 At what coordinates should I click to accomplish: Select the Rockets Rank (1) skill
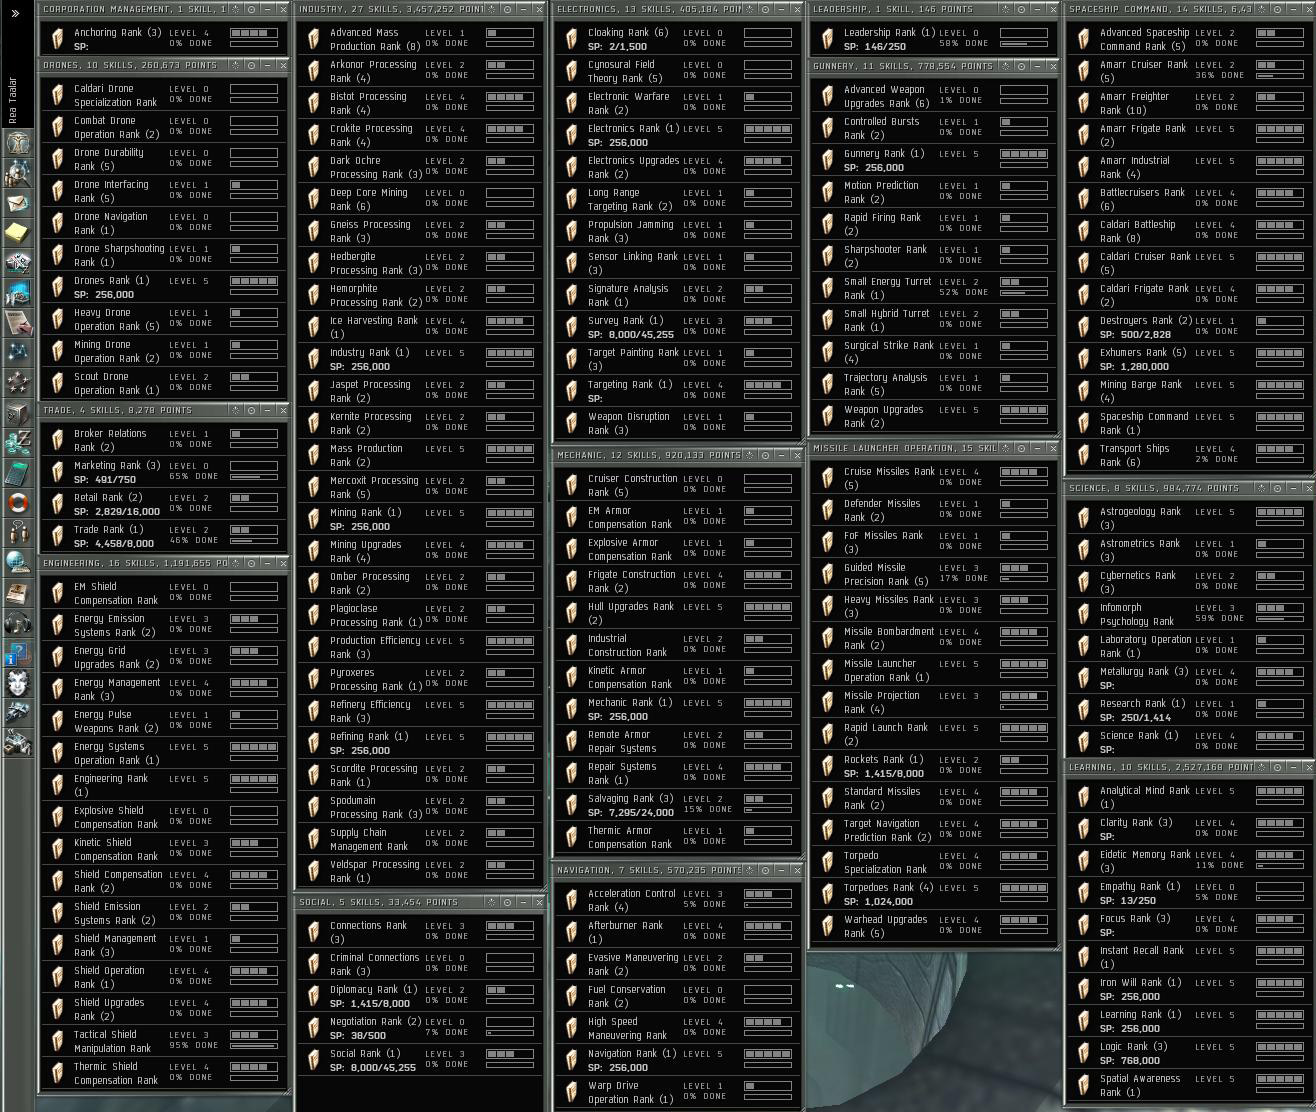point(936,766)
